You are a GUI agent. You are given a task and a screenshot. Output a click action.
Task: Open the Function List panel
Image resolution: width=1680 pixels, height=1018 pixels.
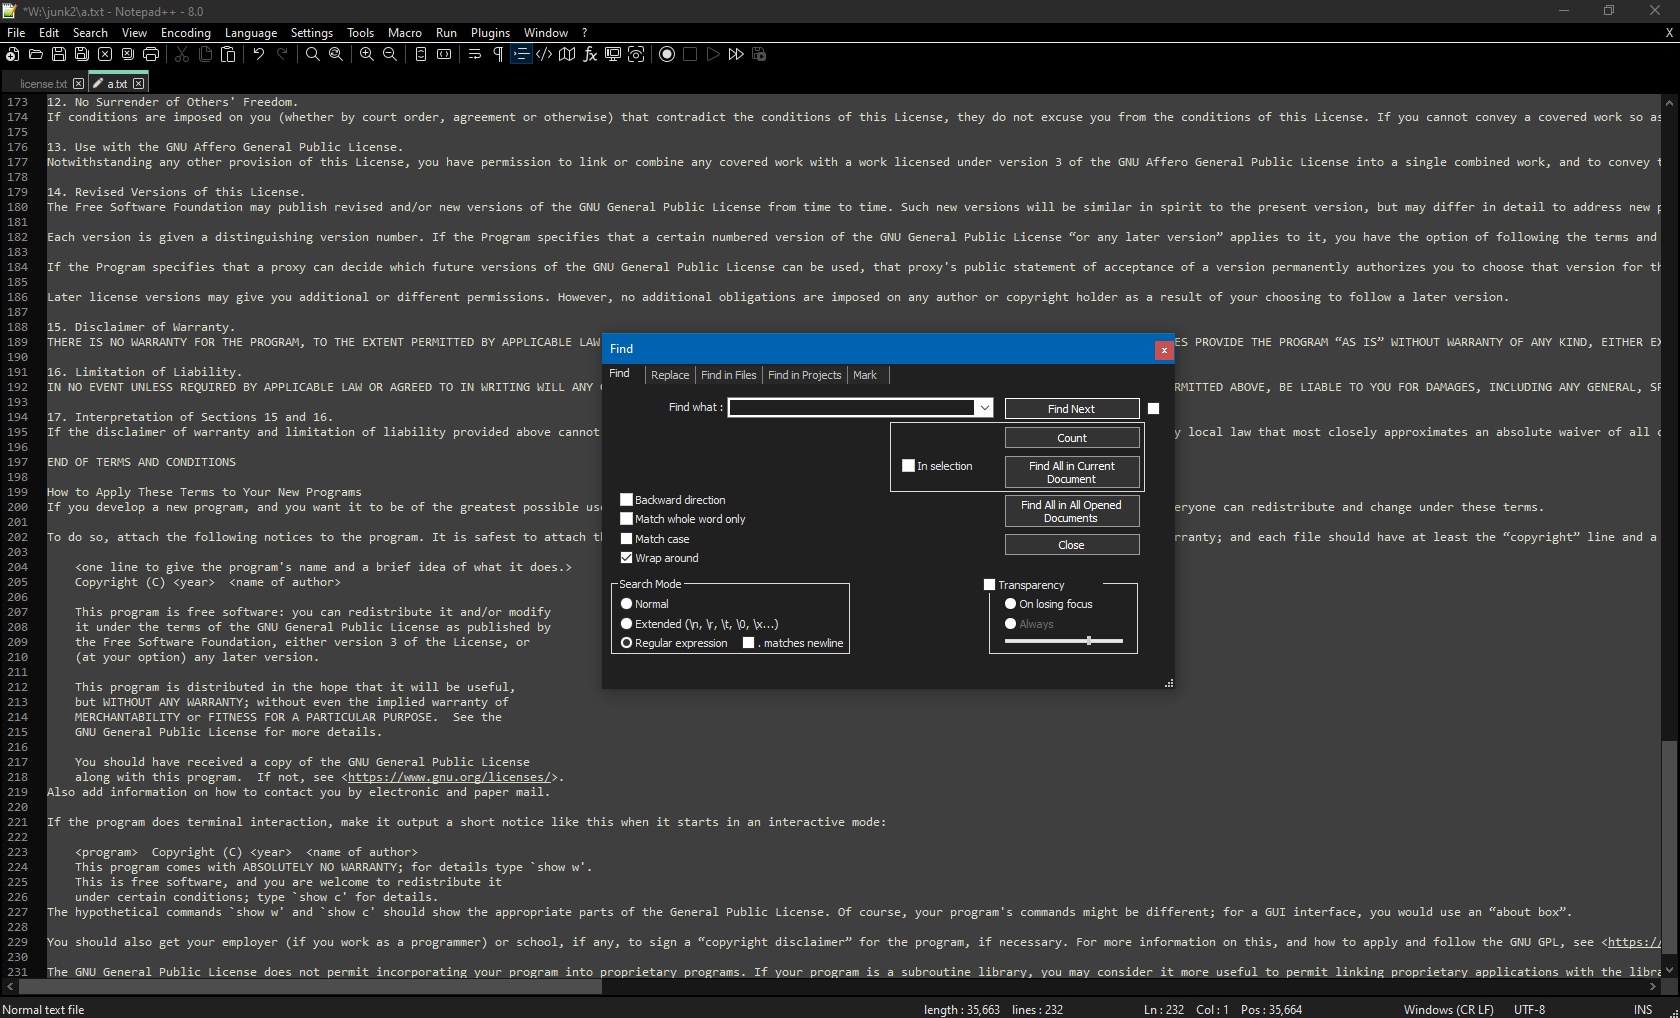pyautogui.click(x=590, y=54)
